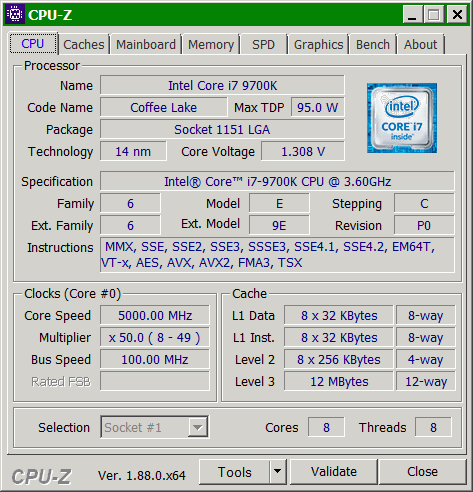The height and width of the screenshot is (492, 473).
Task: Click the Intel Core i7 inside logo
Action: (402, 118)
